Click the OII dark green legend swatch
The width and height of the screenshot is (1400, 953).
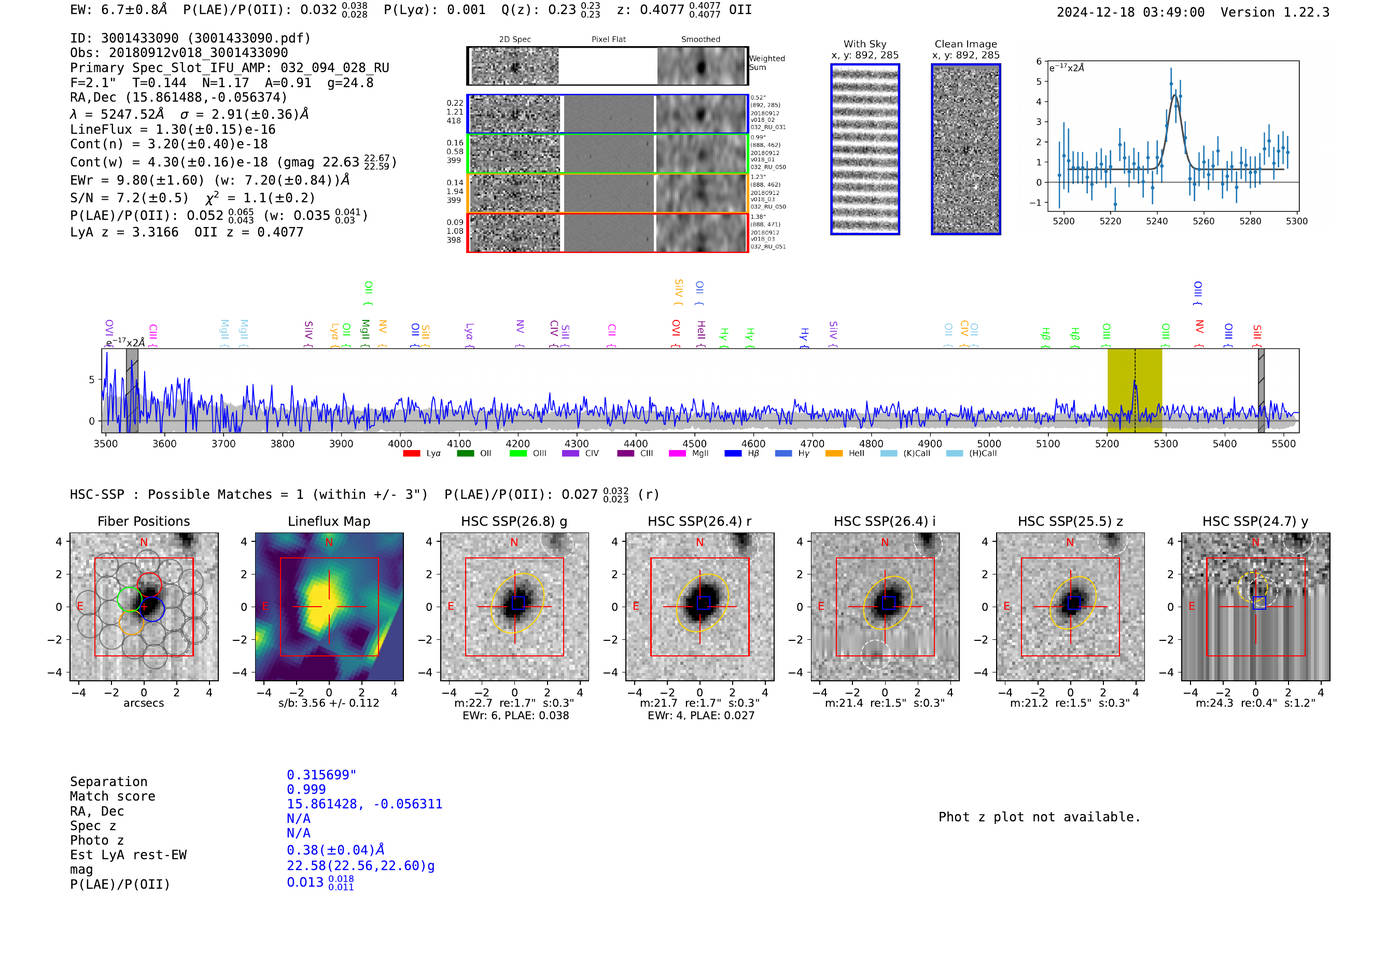465,454
